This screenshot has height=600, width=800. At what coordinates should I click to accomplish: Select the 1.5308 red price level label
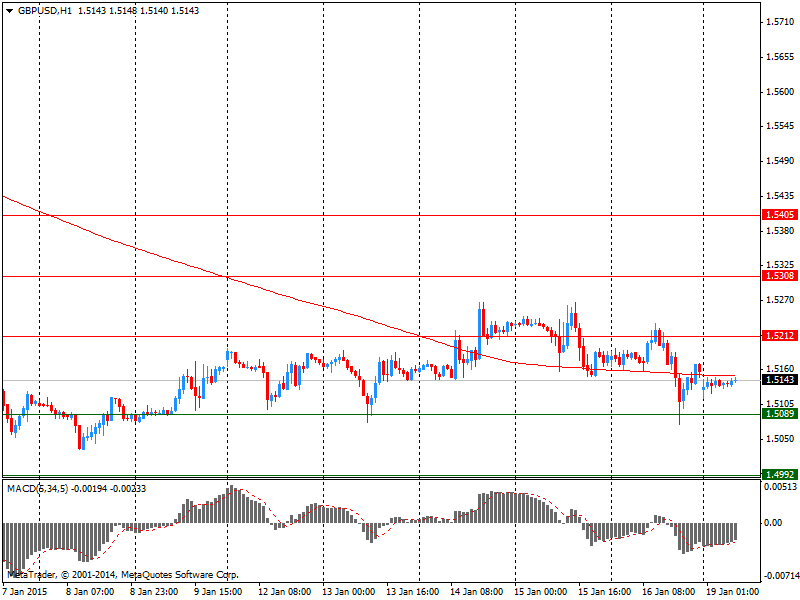(x=780, y=276)
